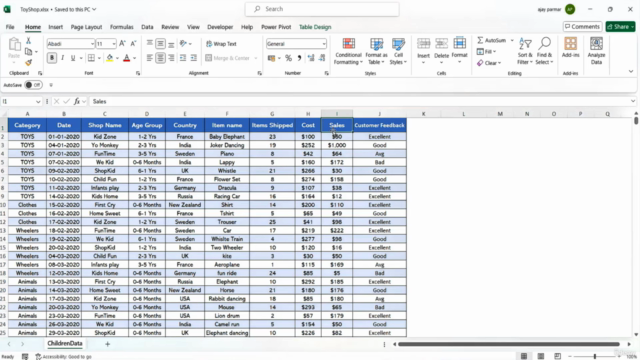Image resolution: width=640 pixels, height=360 pixels.
Task: Switch to the Page Layout tab
Action: tap(86, 27)
